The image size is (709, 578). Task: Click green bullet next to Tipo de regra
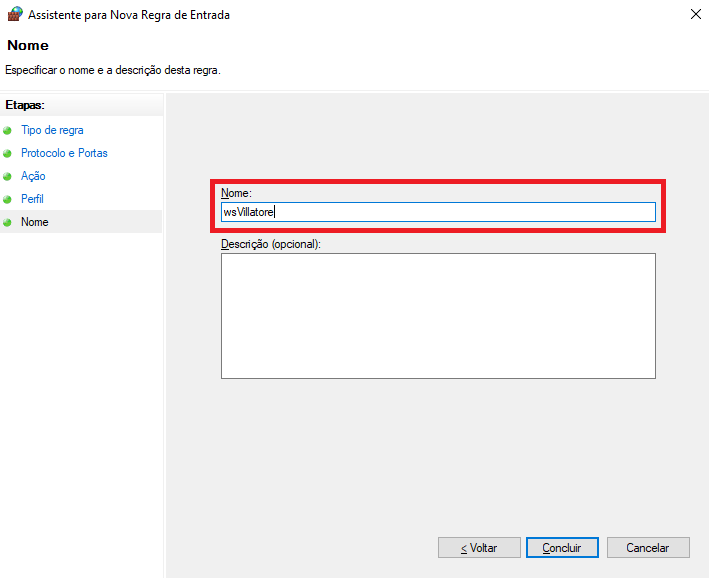7,131
